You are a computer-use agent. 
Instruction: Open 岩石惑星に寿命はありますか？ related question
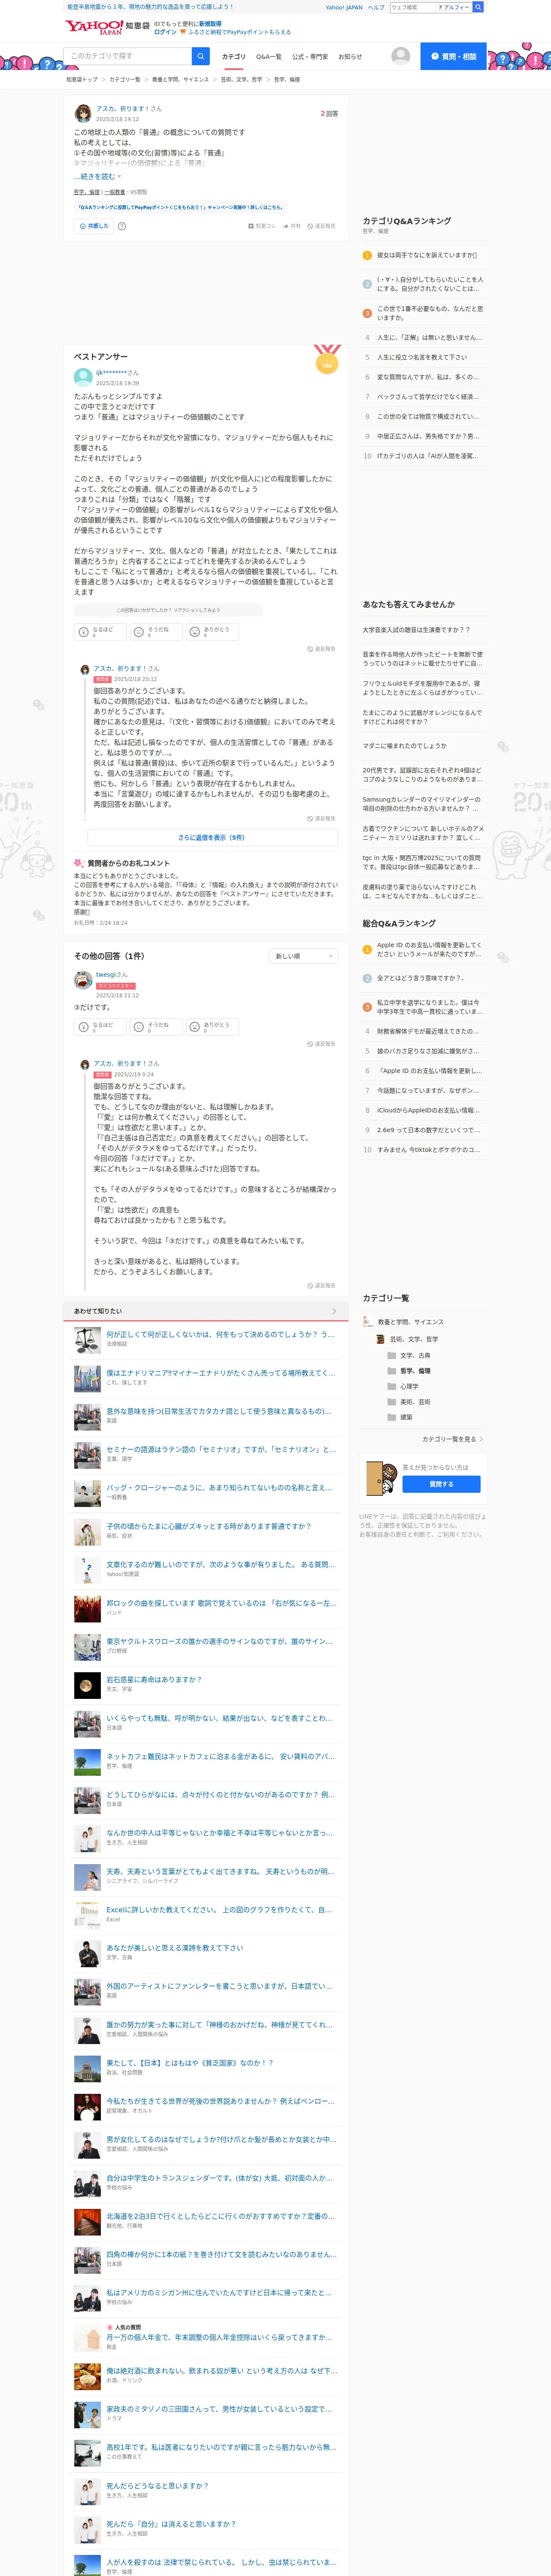click(154, 1680)
